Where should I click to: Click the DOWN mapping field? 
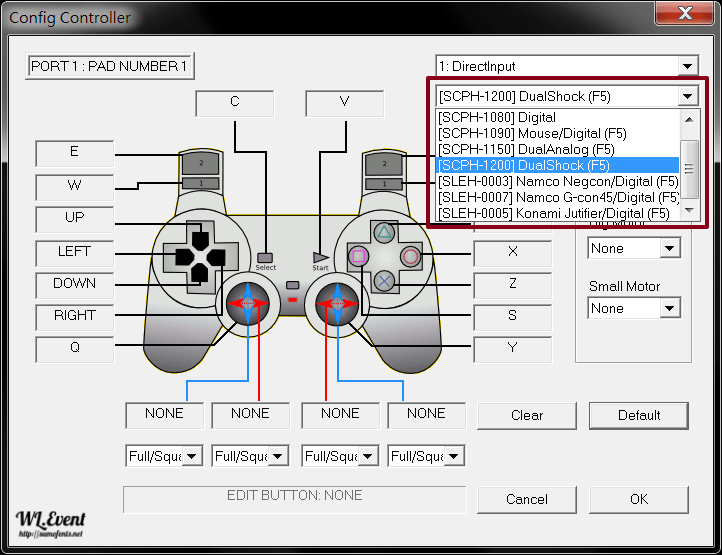click(75, 286)
